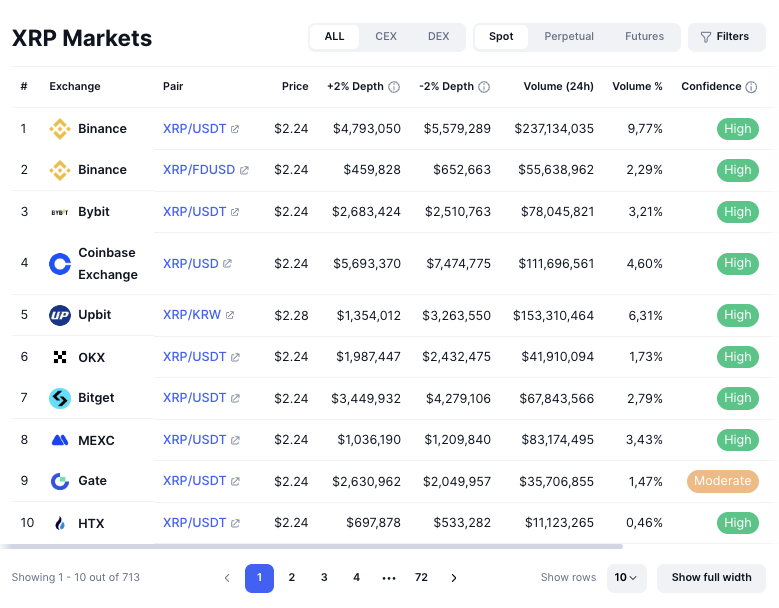Click the $153,310,464 volume cell

[553, 315]
